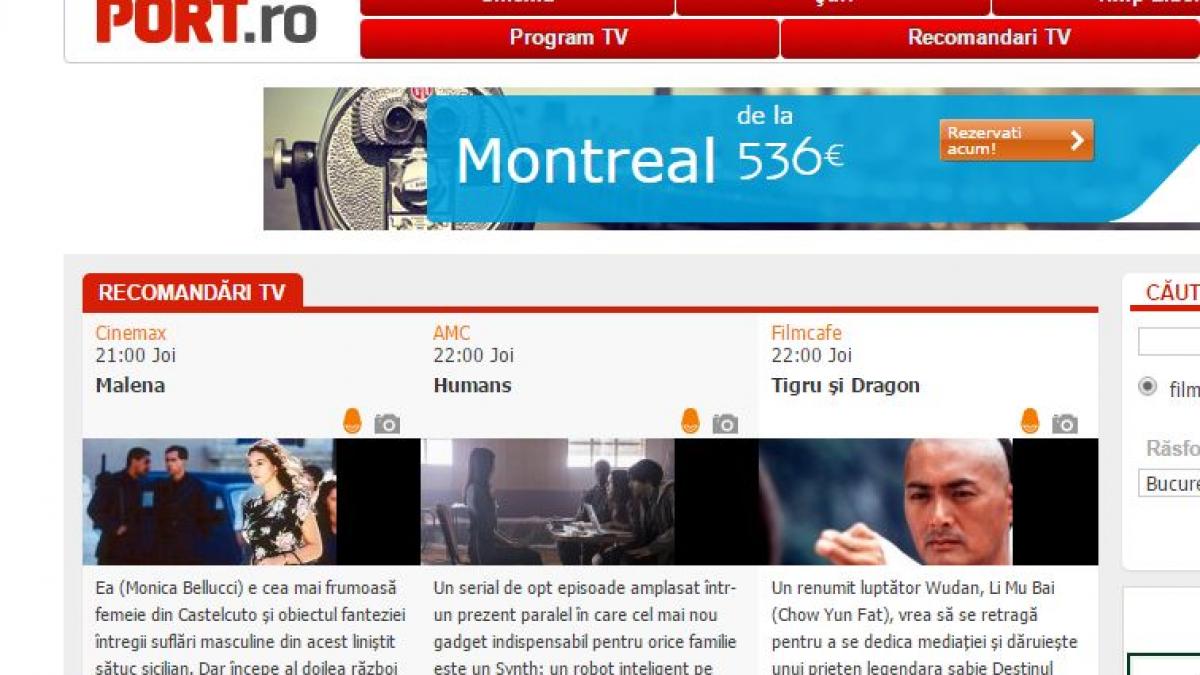
Task: Open the Malena title link
Action: click(x=130, y=385)
